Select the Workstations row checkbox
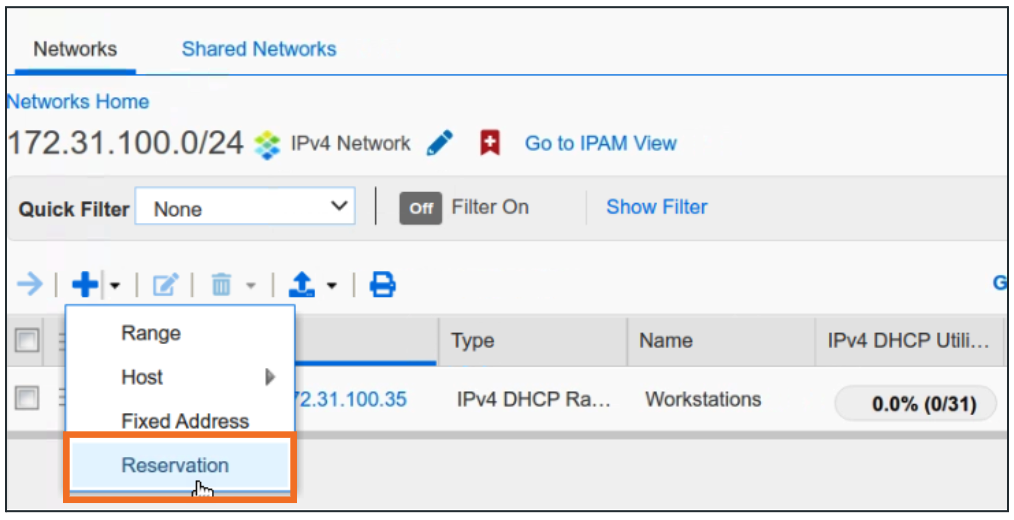 [x=26, y=399]
